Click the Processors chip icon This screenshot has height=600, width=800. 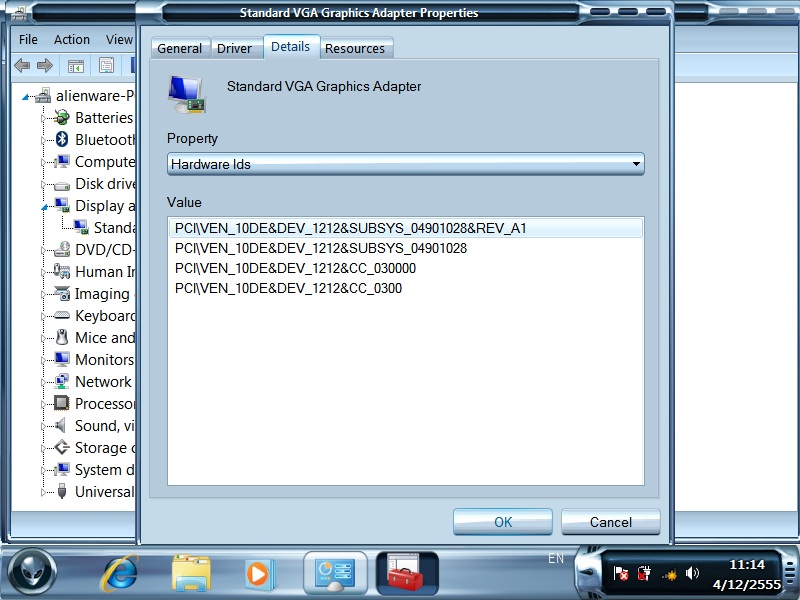click(x=62, y=403)
